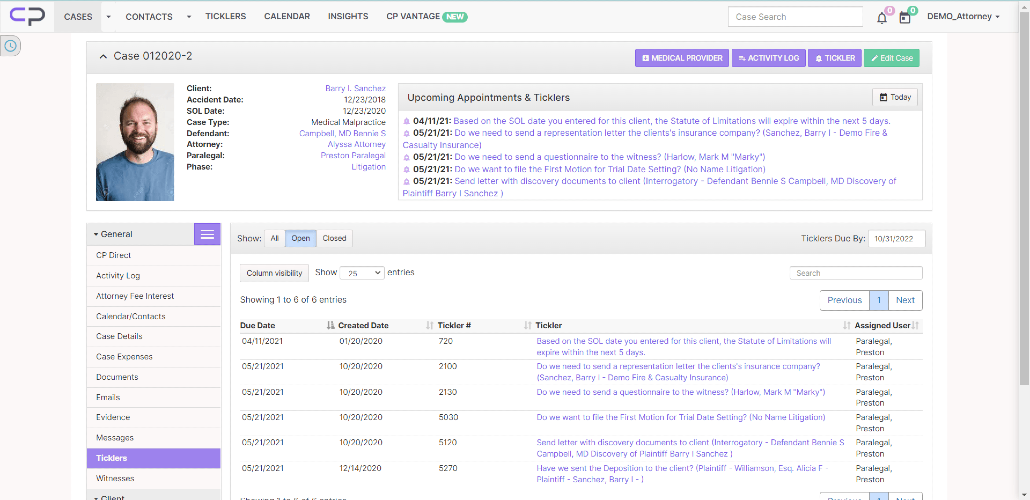Open Documents in sidebar
Screen dimensions: 1030x500
coord(154,377)
